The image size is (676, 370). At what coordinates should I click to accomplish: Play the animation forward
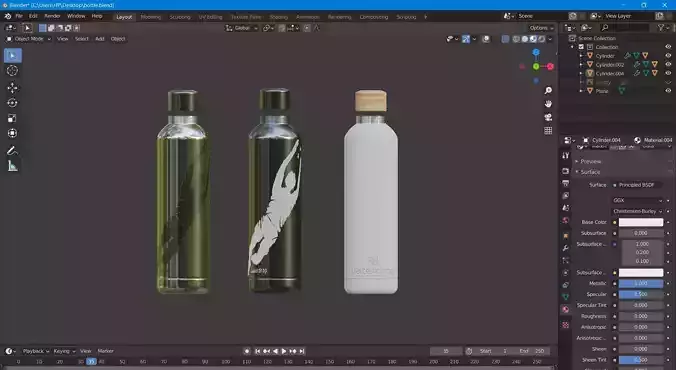284,351
